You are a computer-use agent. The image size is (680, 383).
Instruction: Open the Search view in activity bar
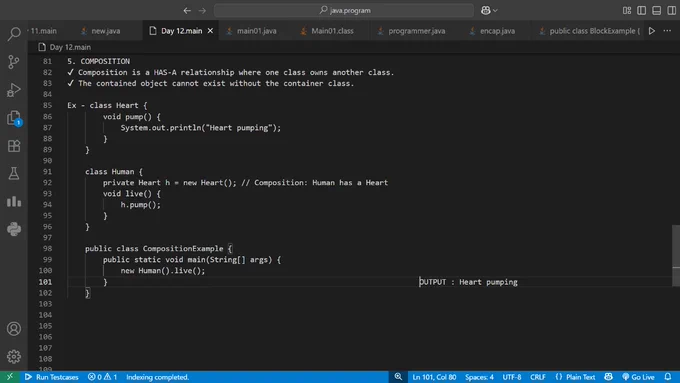pos(14,33)
